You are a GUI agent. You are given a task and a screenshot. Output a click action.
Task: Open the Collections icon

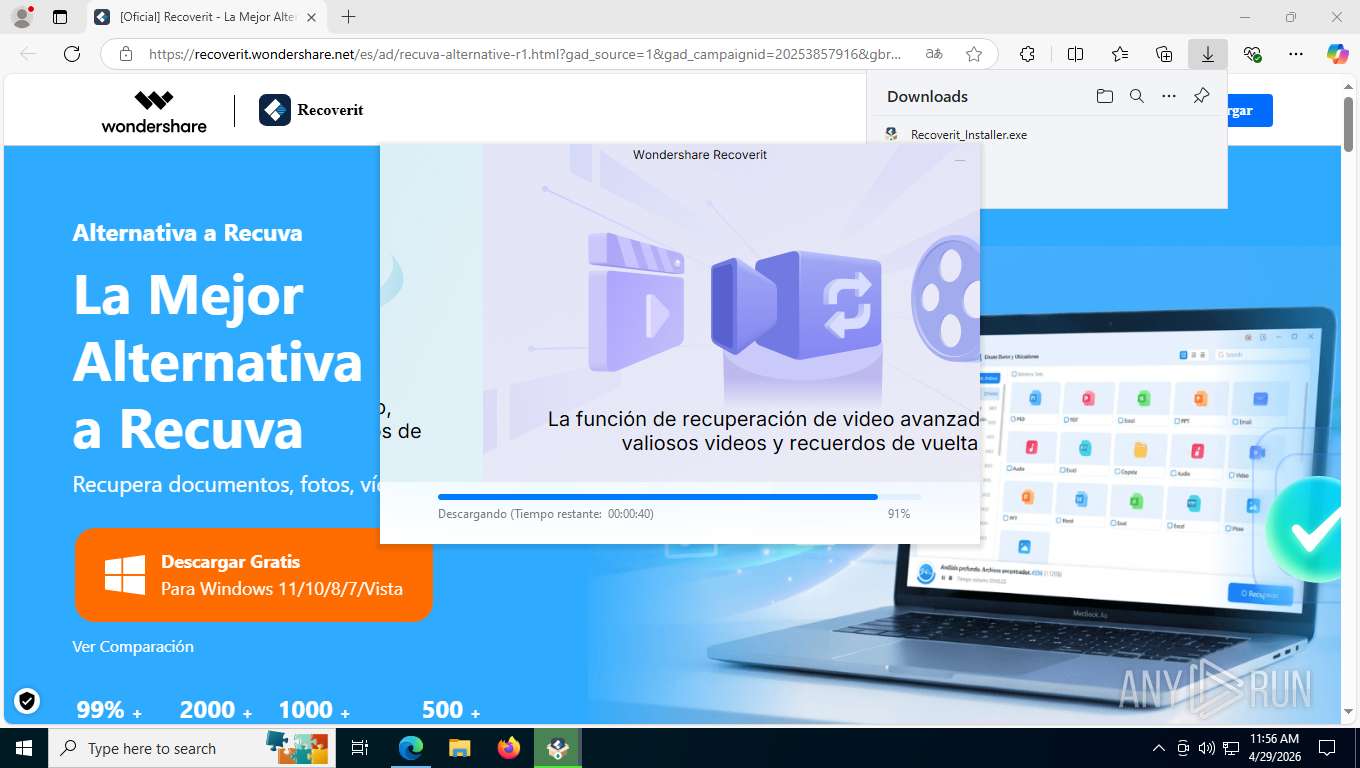pyautogui.click(x=1164, y=54)
